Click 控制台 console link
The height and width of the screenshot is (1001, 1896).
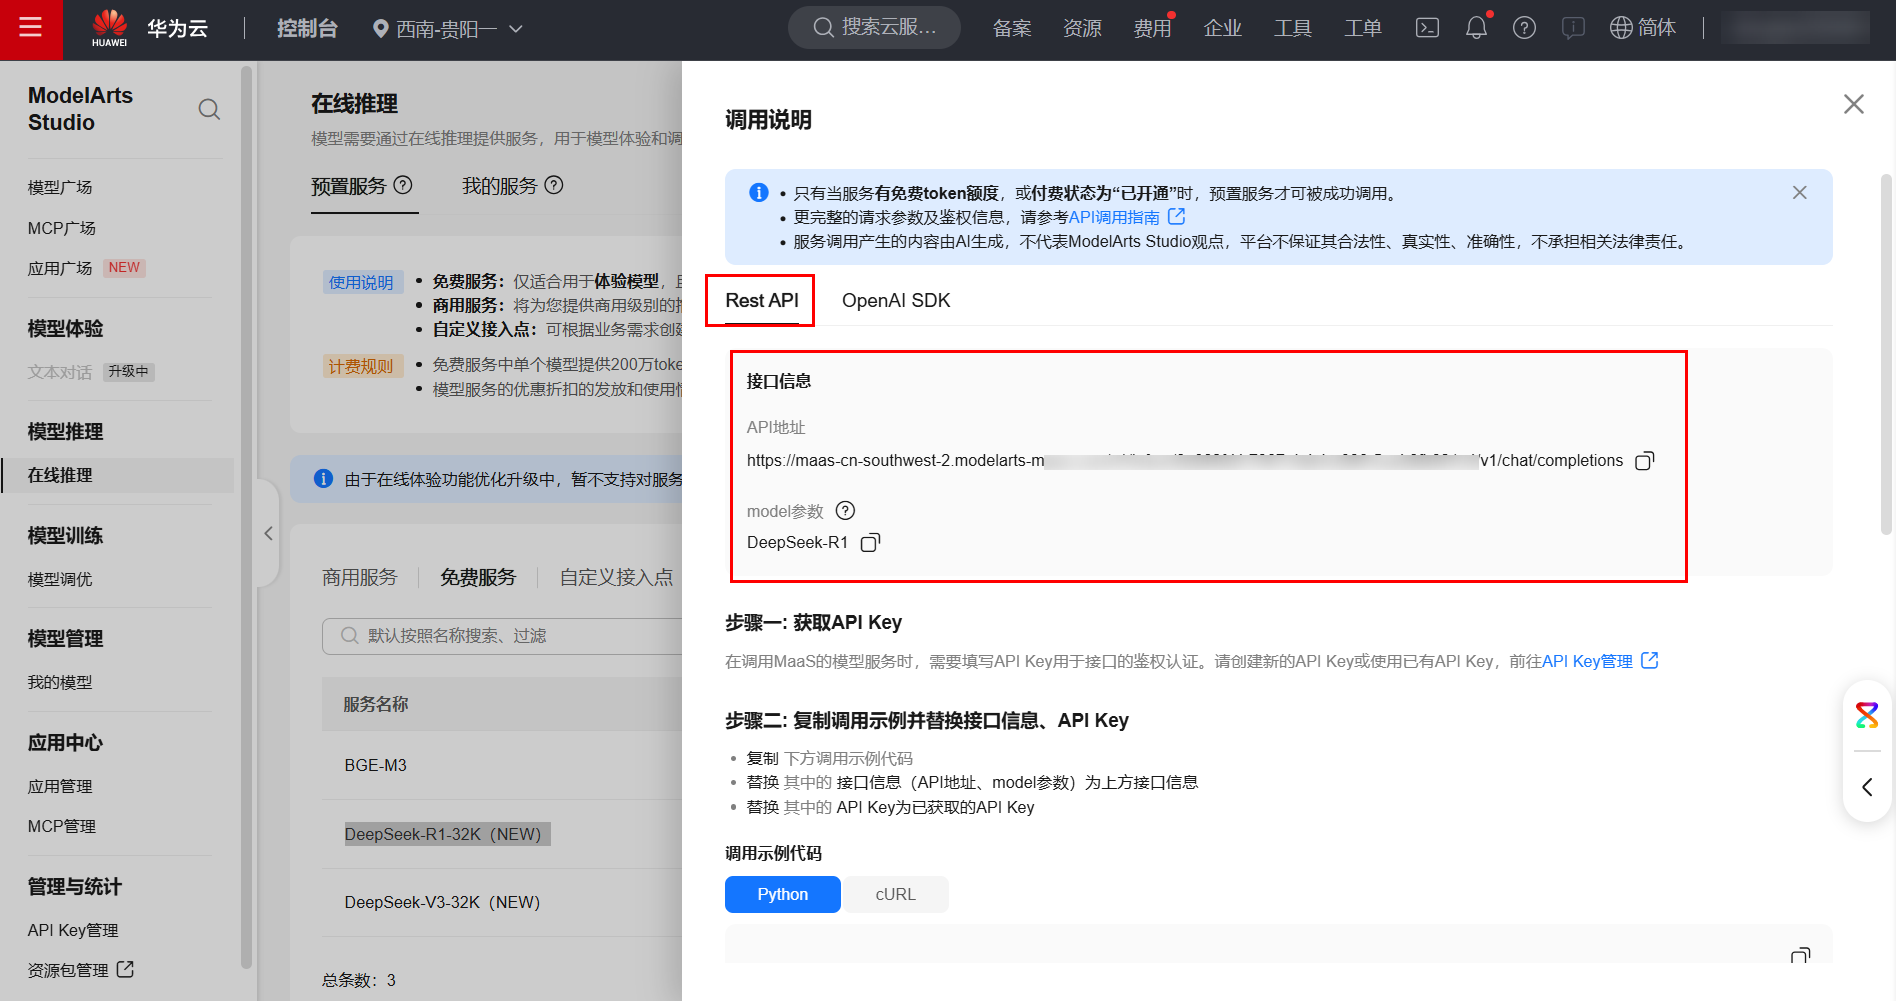tap(307, 28)
